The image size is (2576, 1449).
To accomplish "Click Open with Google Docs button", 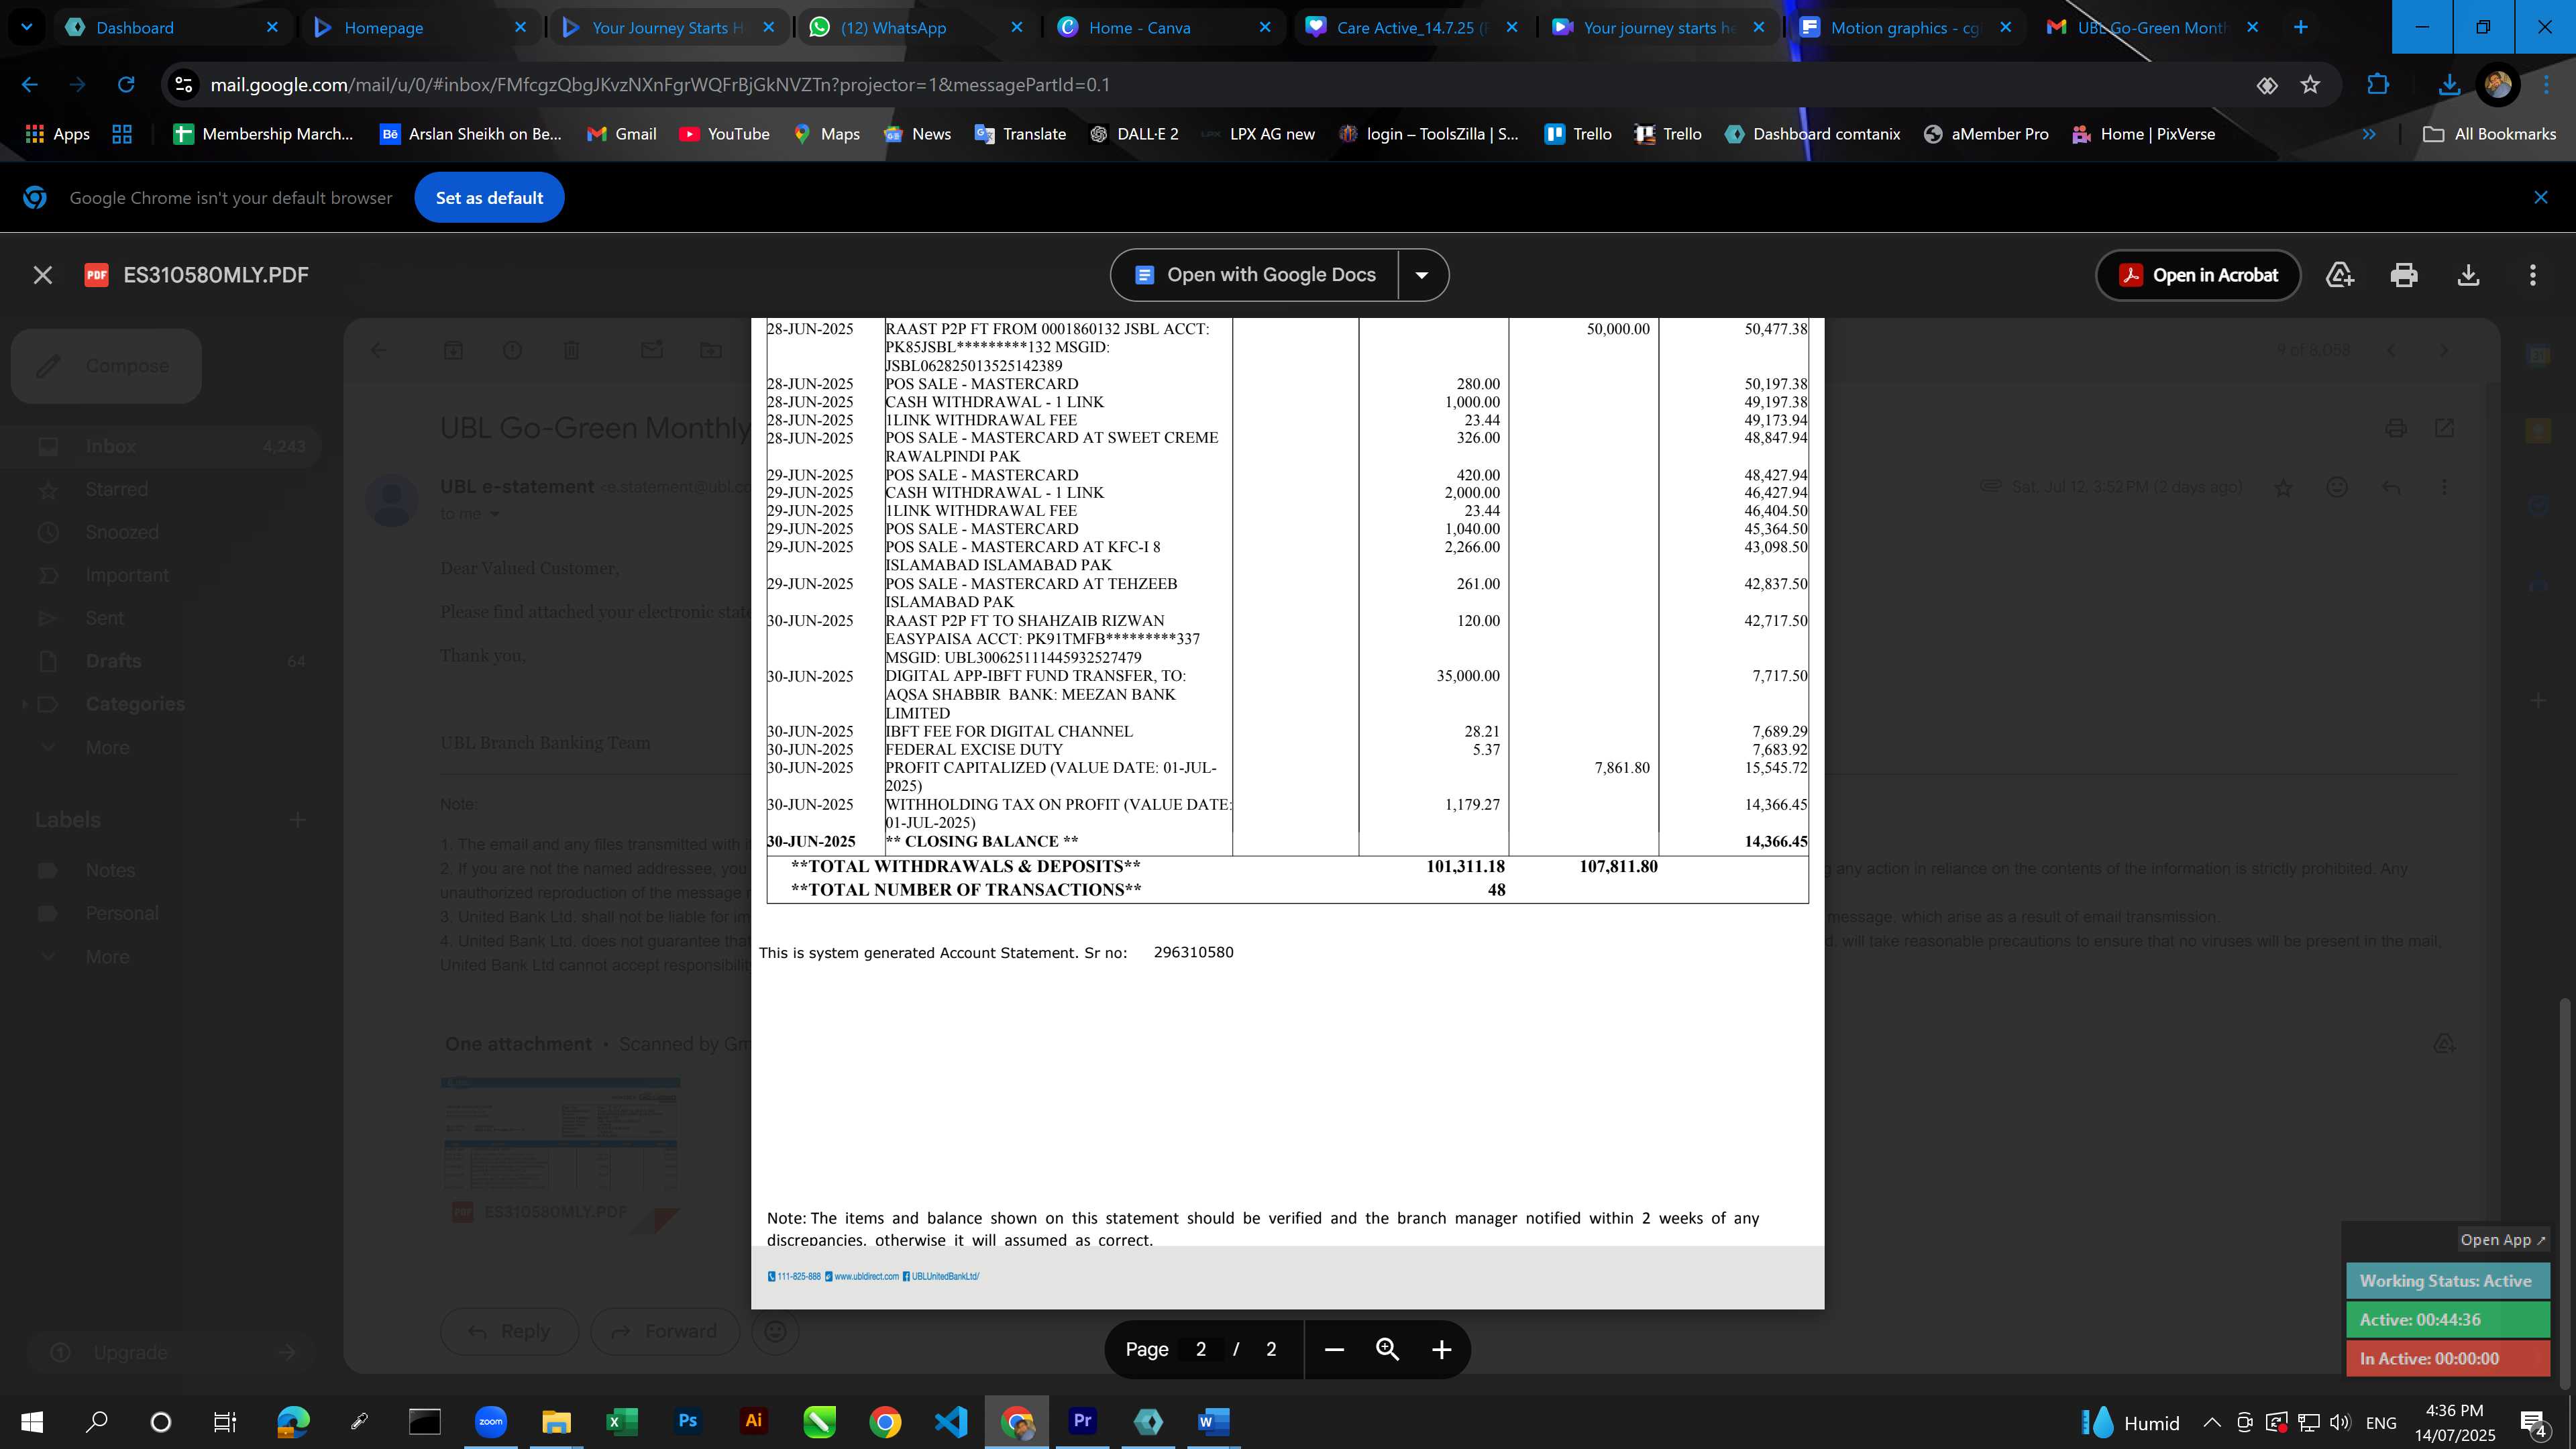I will [1255, 275].
